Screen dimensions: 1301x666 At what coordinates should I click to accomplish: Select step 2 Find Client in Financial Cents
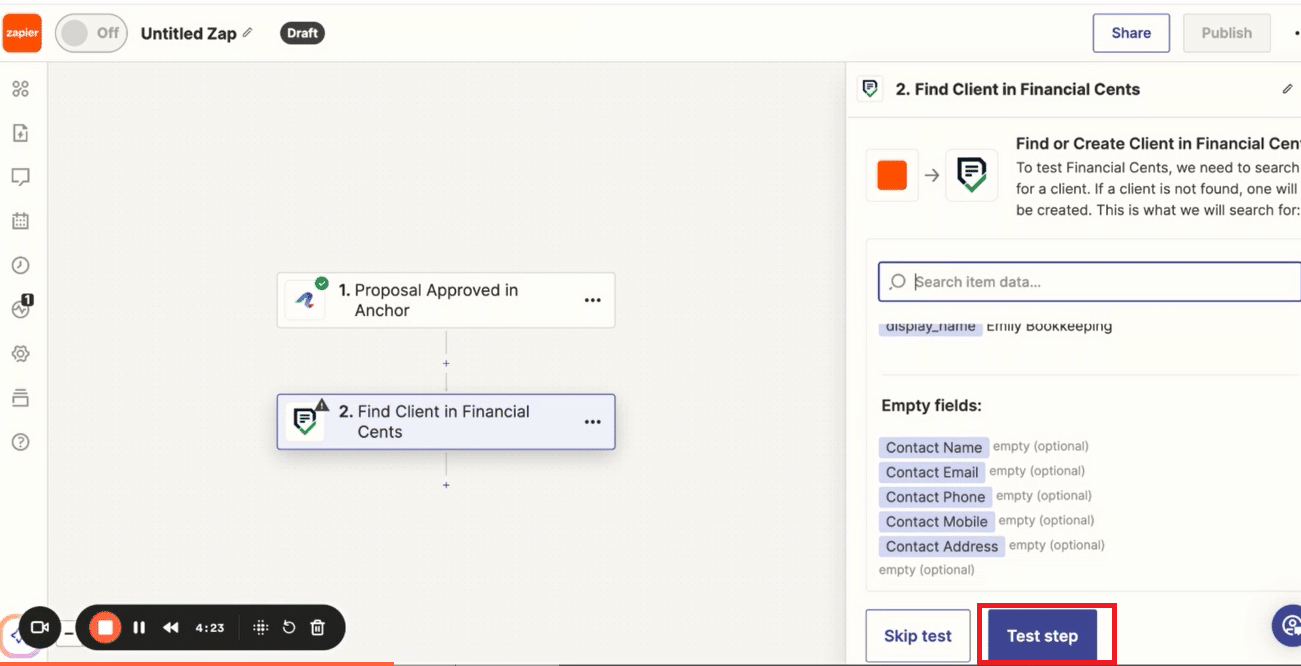click(446, 422)
